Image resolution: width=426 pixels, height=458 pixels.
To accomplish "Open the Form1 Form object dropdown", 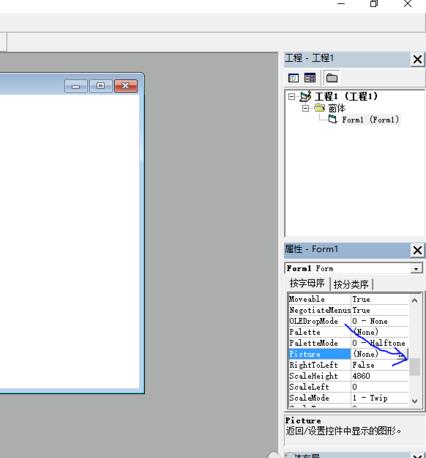I will click(x=416, y=268).
